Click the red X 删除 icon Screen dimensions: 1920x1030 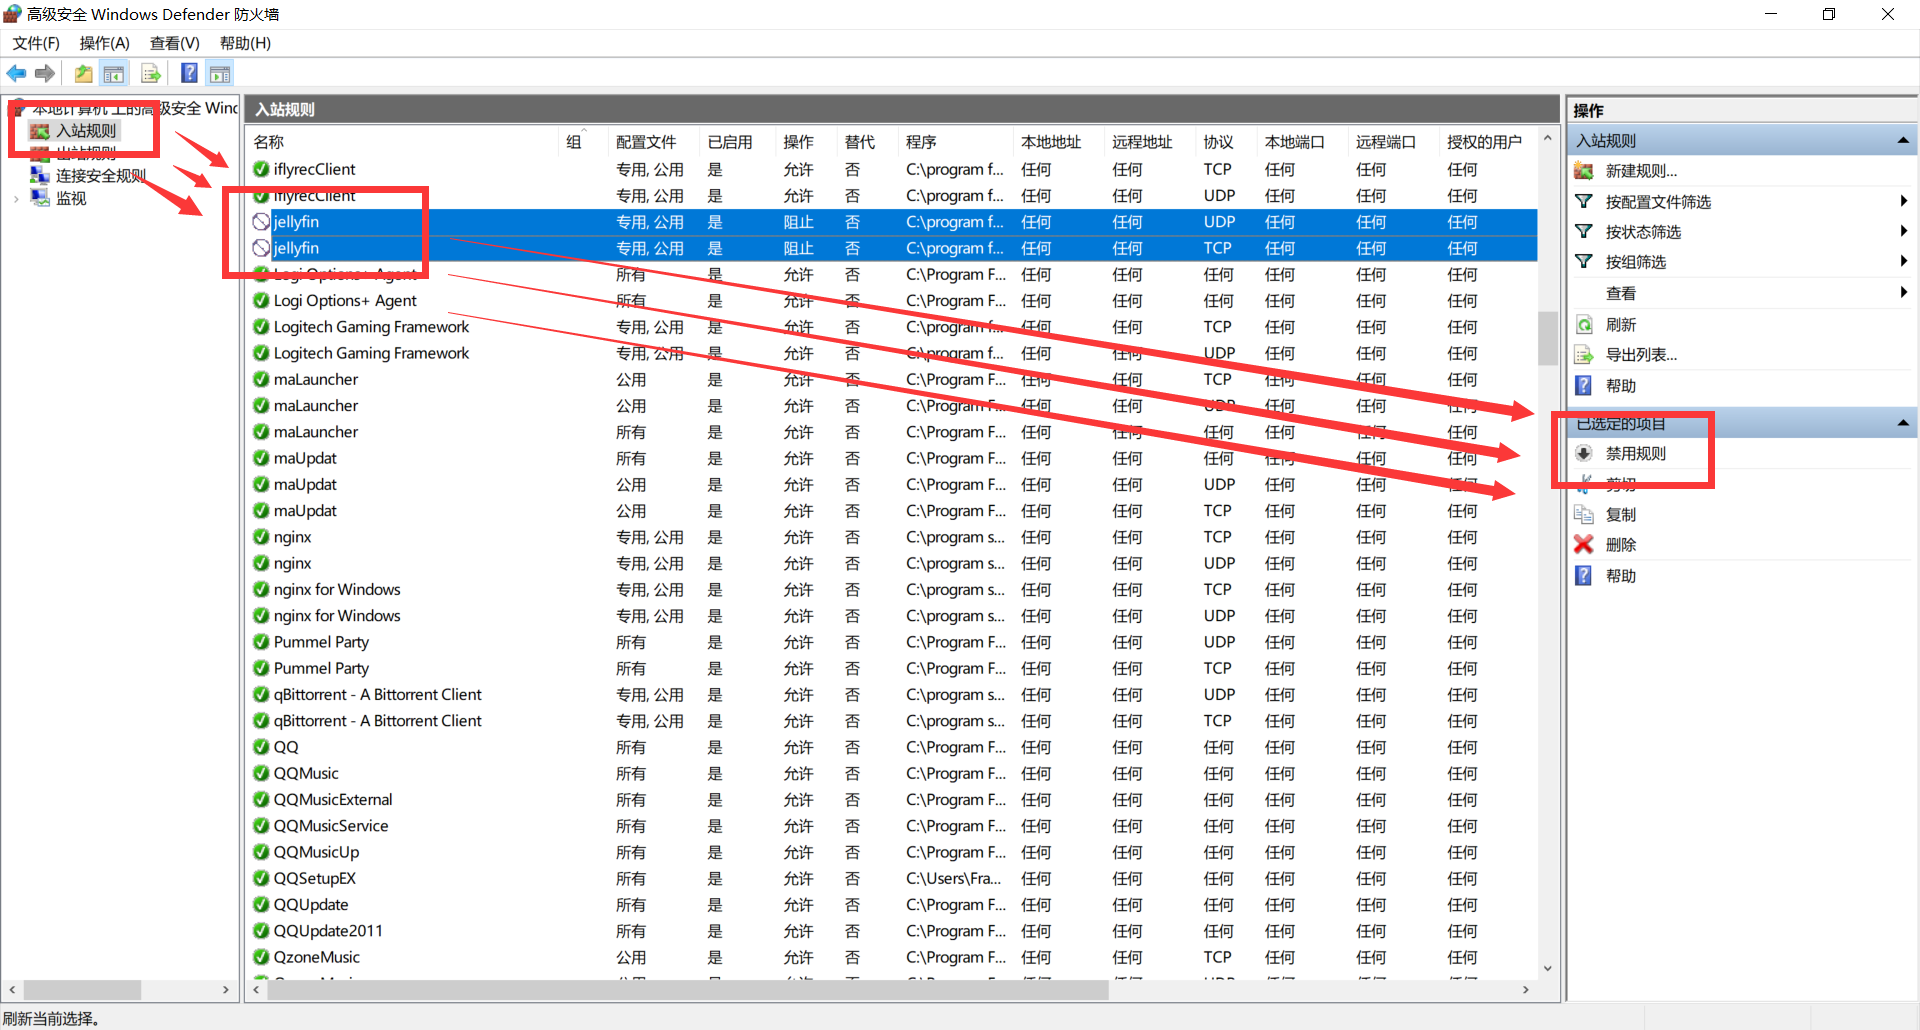[1583, 544]
